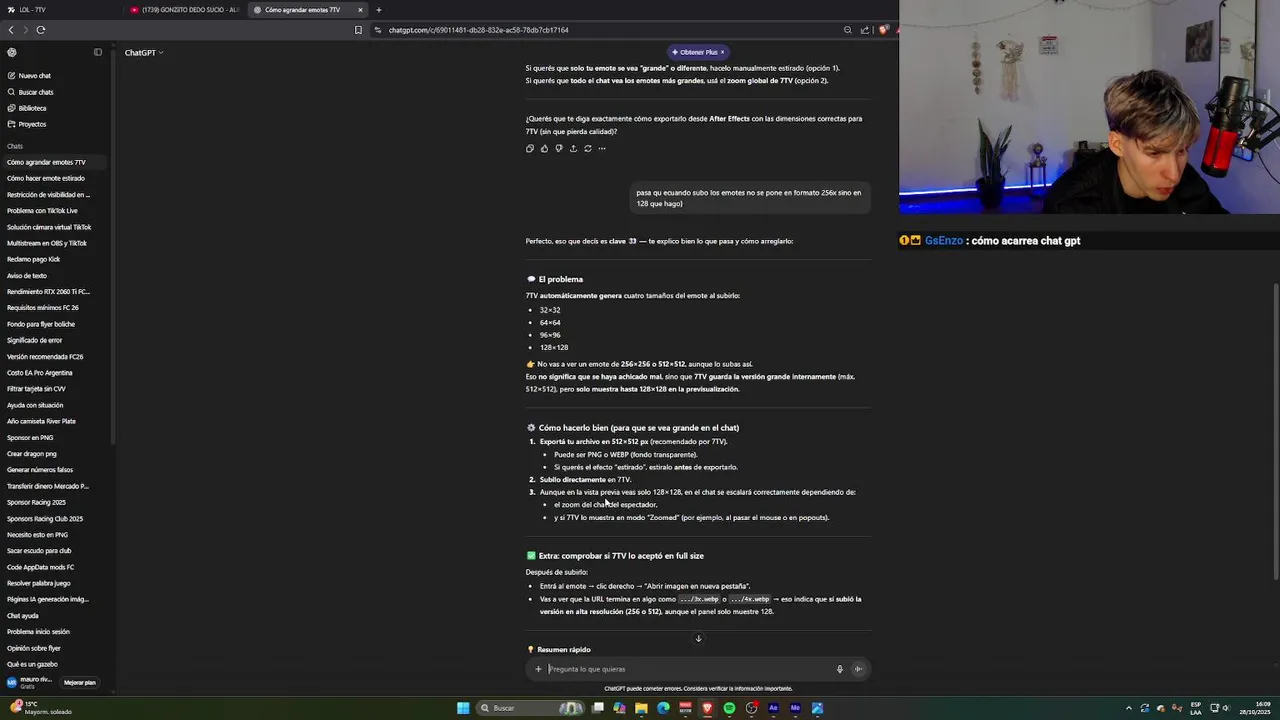Regenerate the response
The height and width of the screenshot is (720, 1280).
pos(587,148)
